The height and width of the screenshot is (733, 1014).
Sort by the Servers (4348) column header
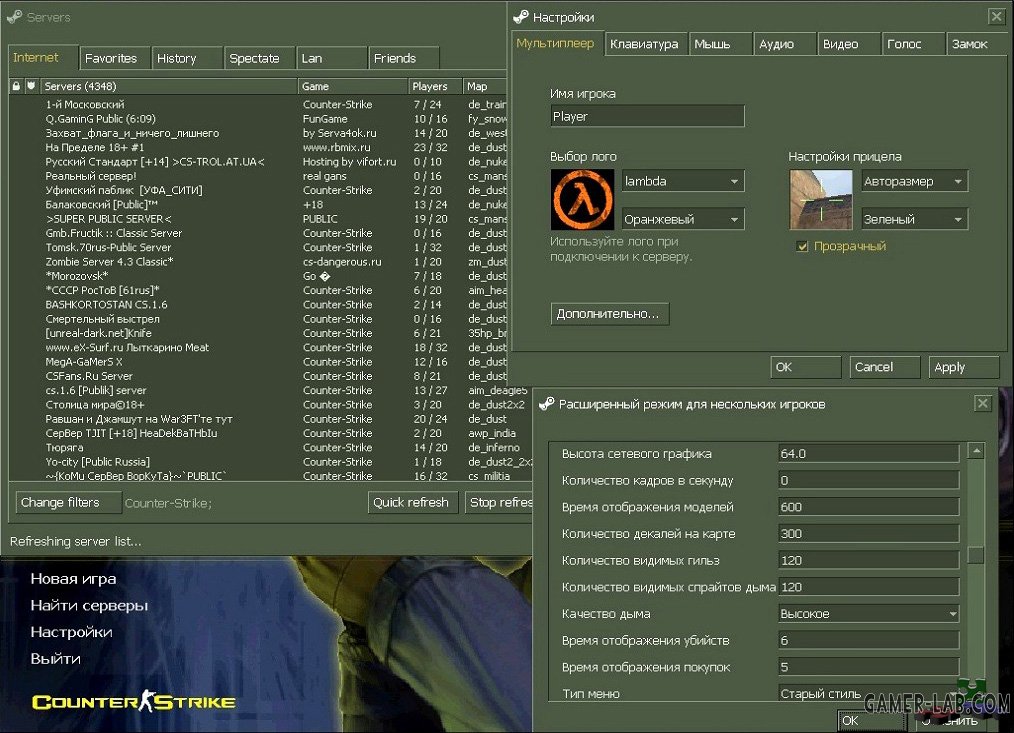point(168,86)
